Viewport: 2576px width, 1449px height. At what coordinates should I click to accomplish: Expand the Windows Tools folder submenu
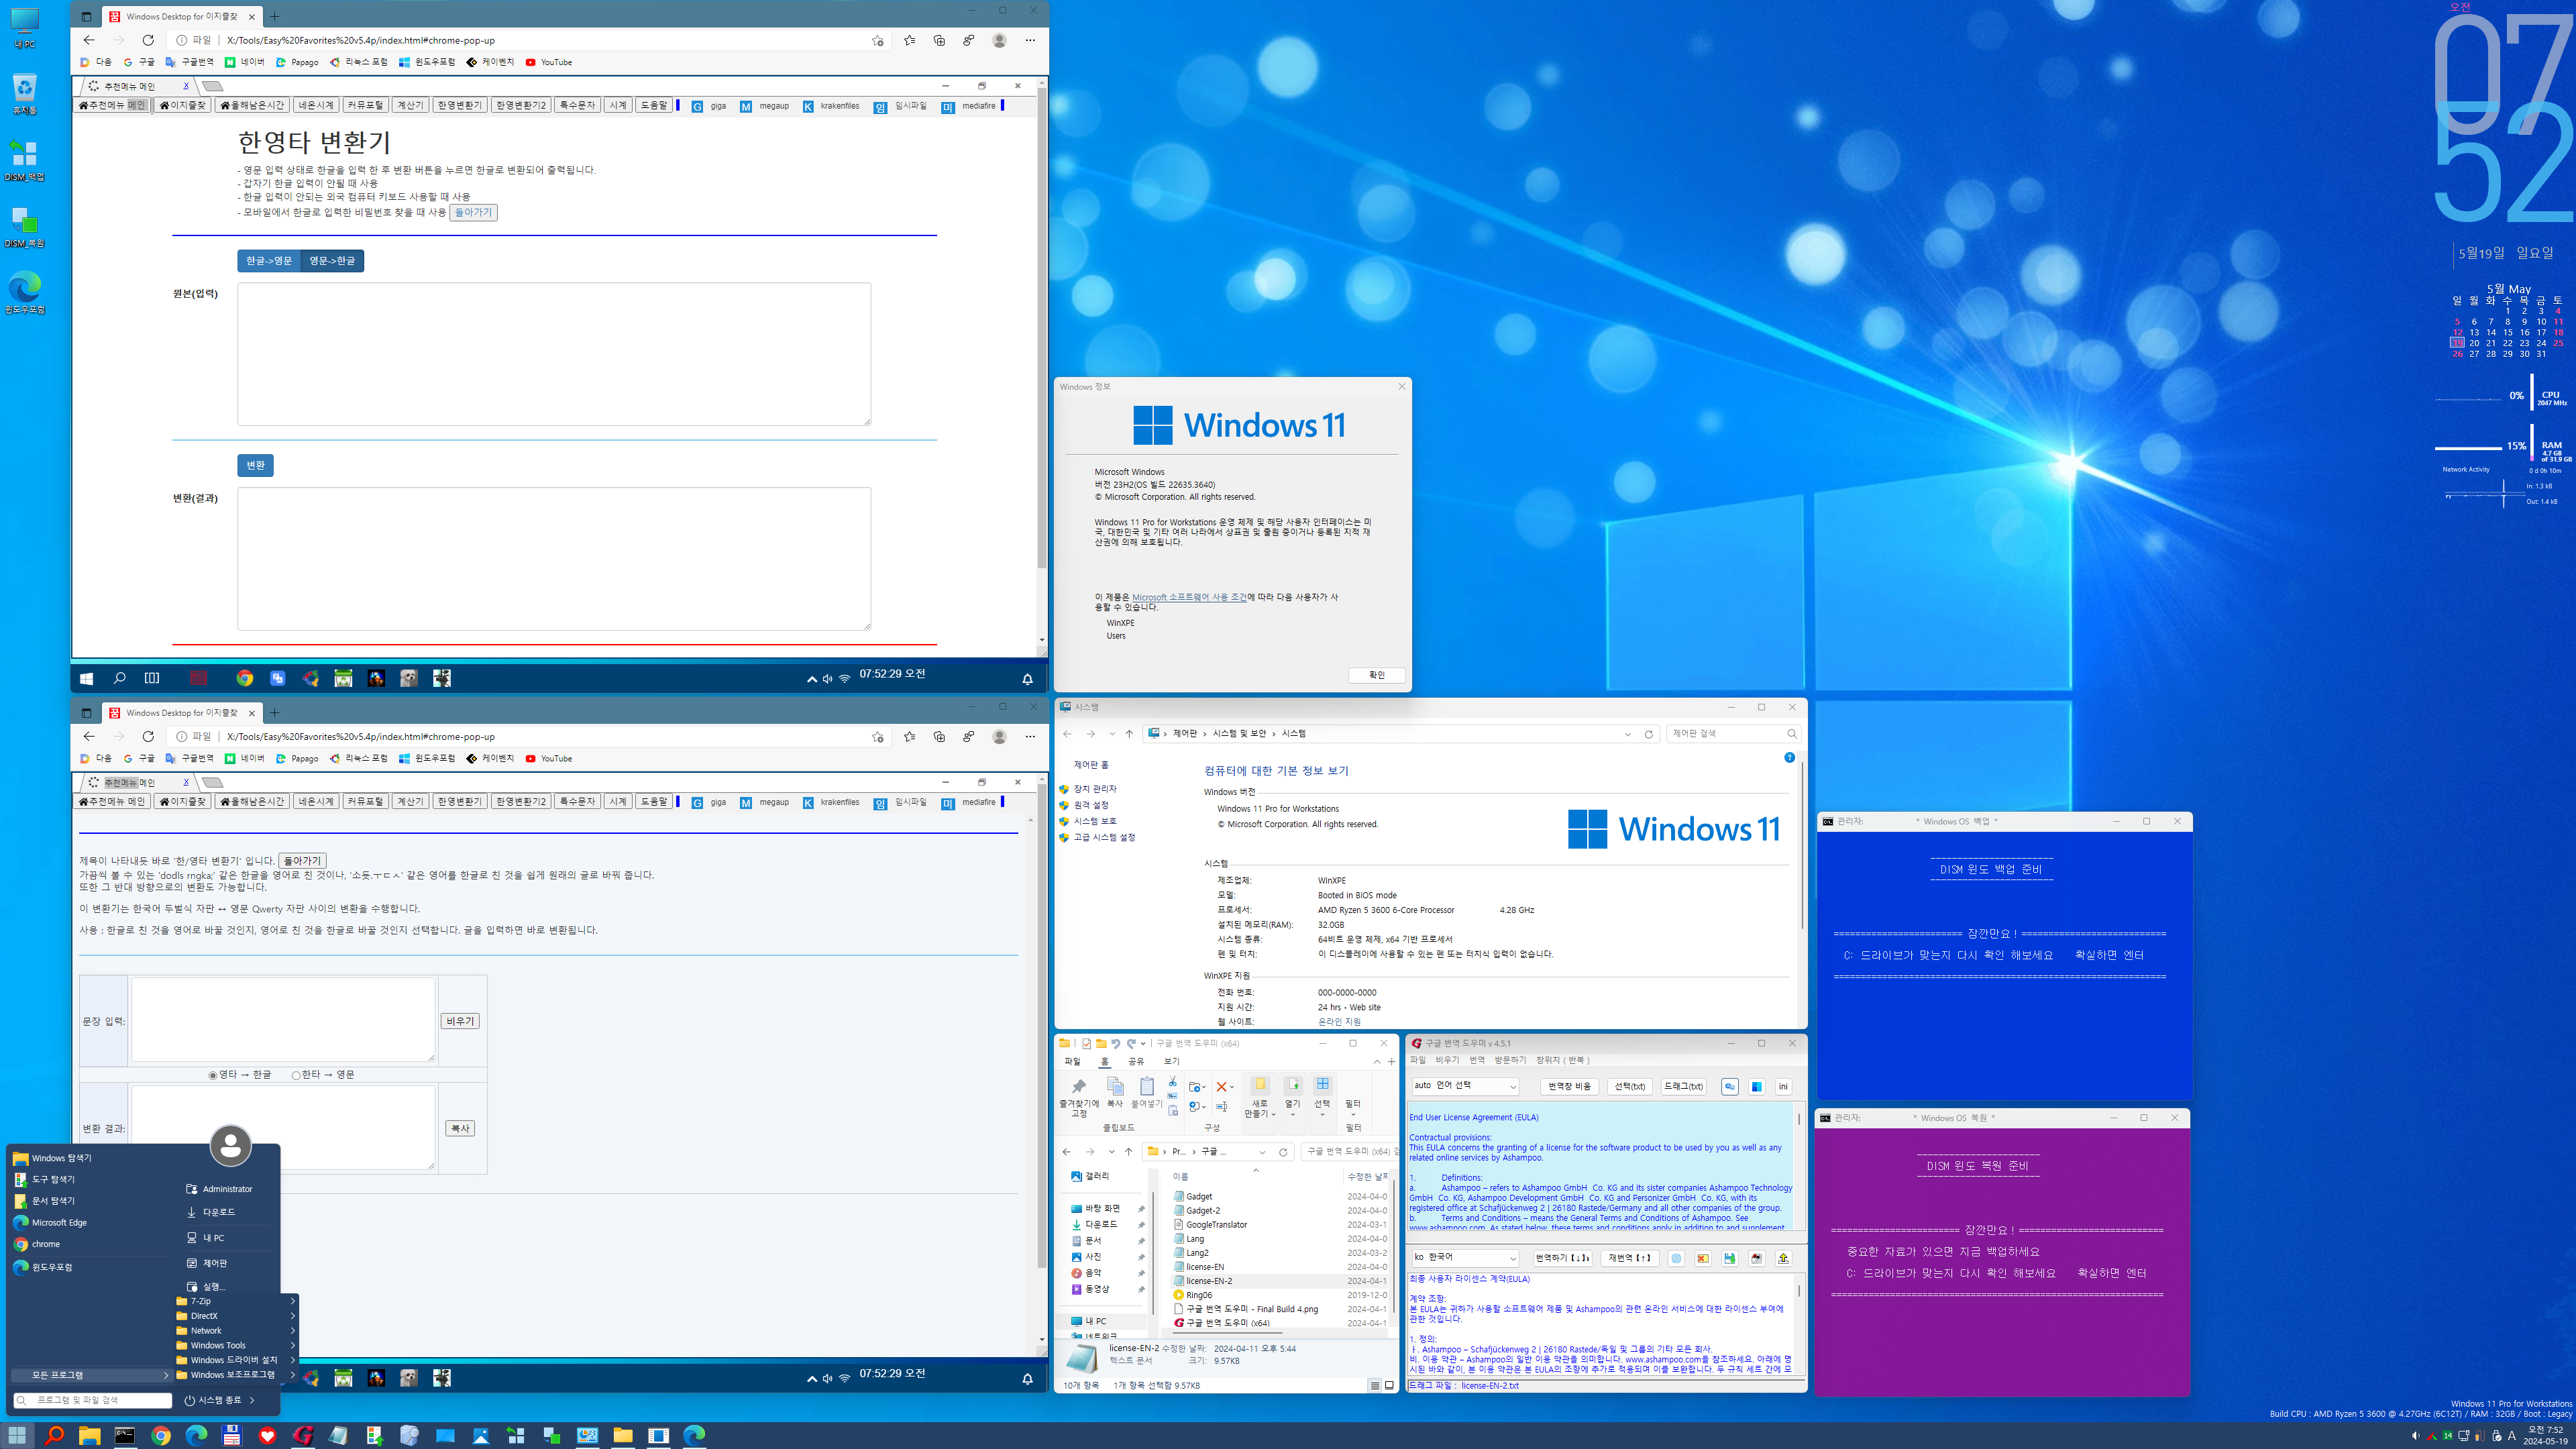pos(236,1345)
